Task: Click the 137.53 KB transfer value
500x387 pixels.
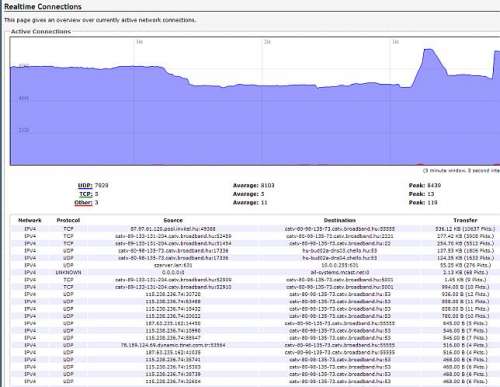Action: pos(465,251)
